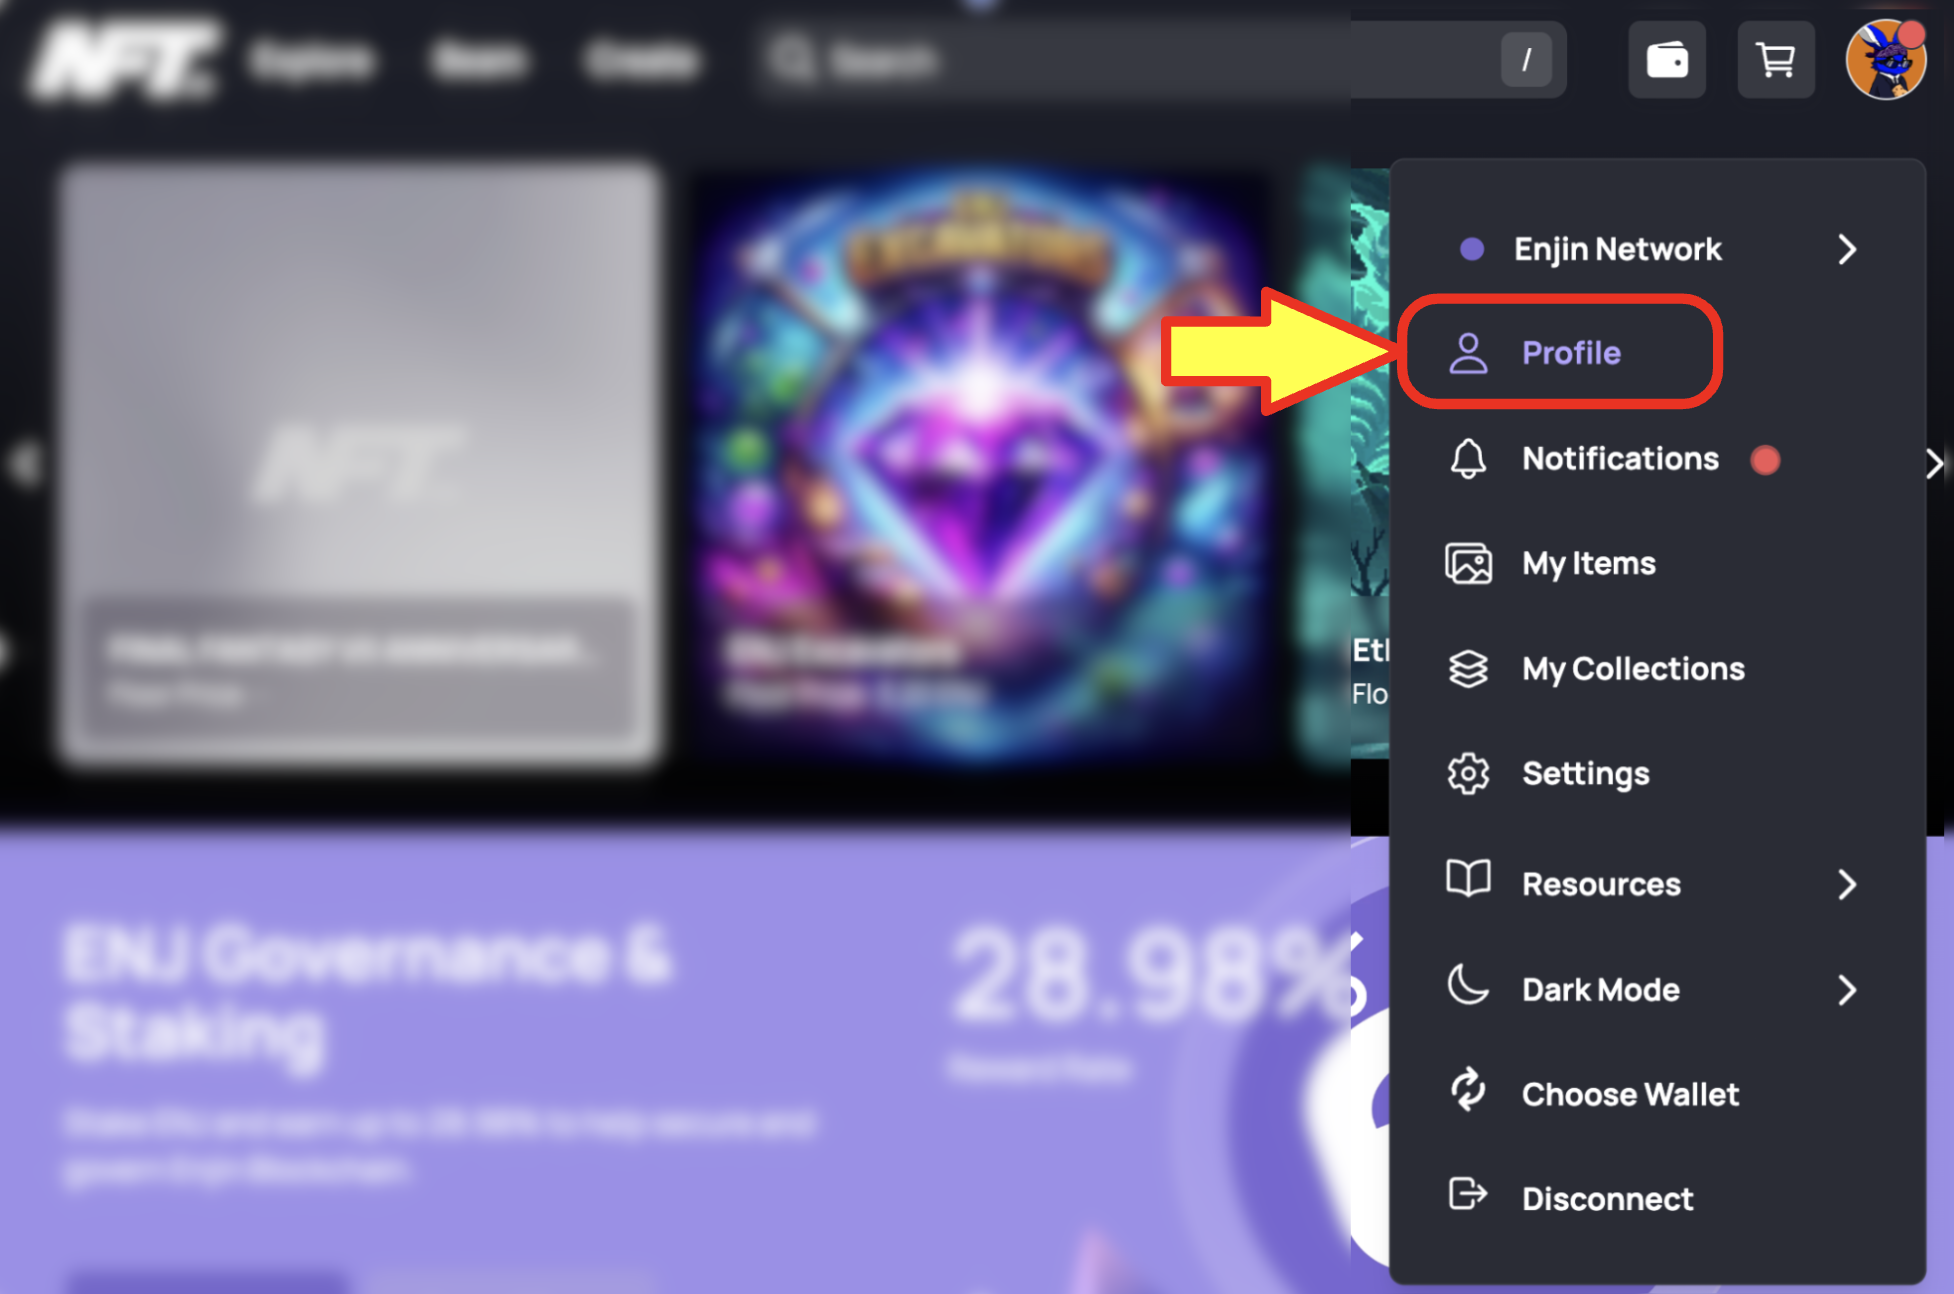Click the moon icon for Dark Mode
Screen dimensions: 1954x1294
(1468, 986)
